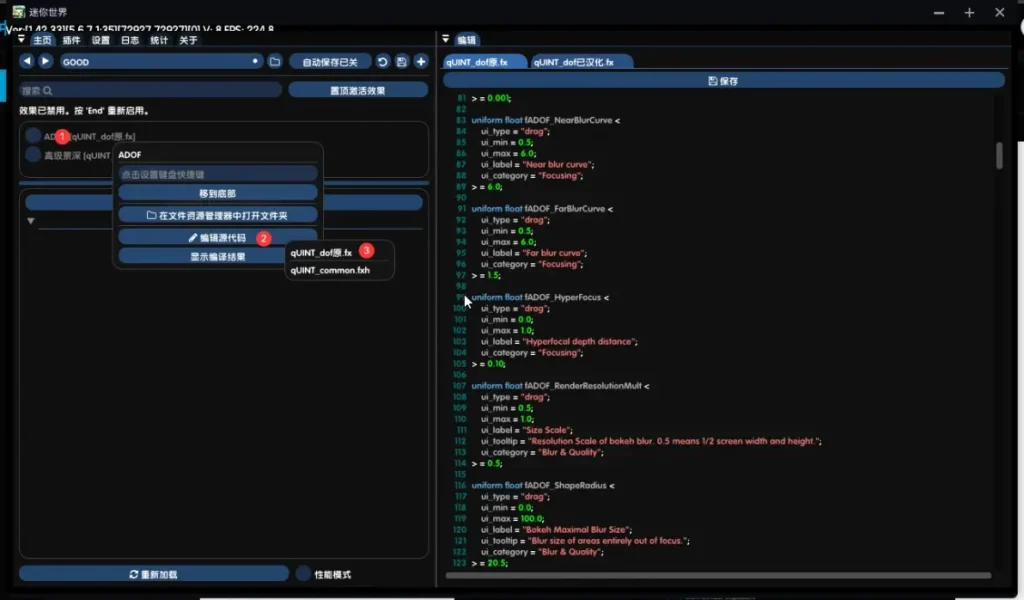Add a new preset with plus icon
1024x600 pixels.
coord(421,62)
